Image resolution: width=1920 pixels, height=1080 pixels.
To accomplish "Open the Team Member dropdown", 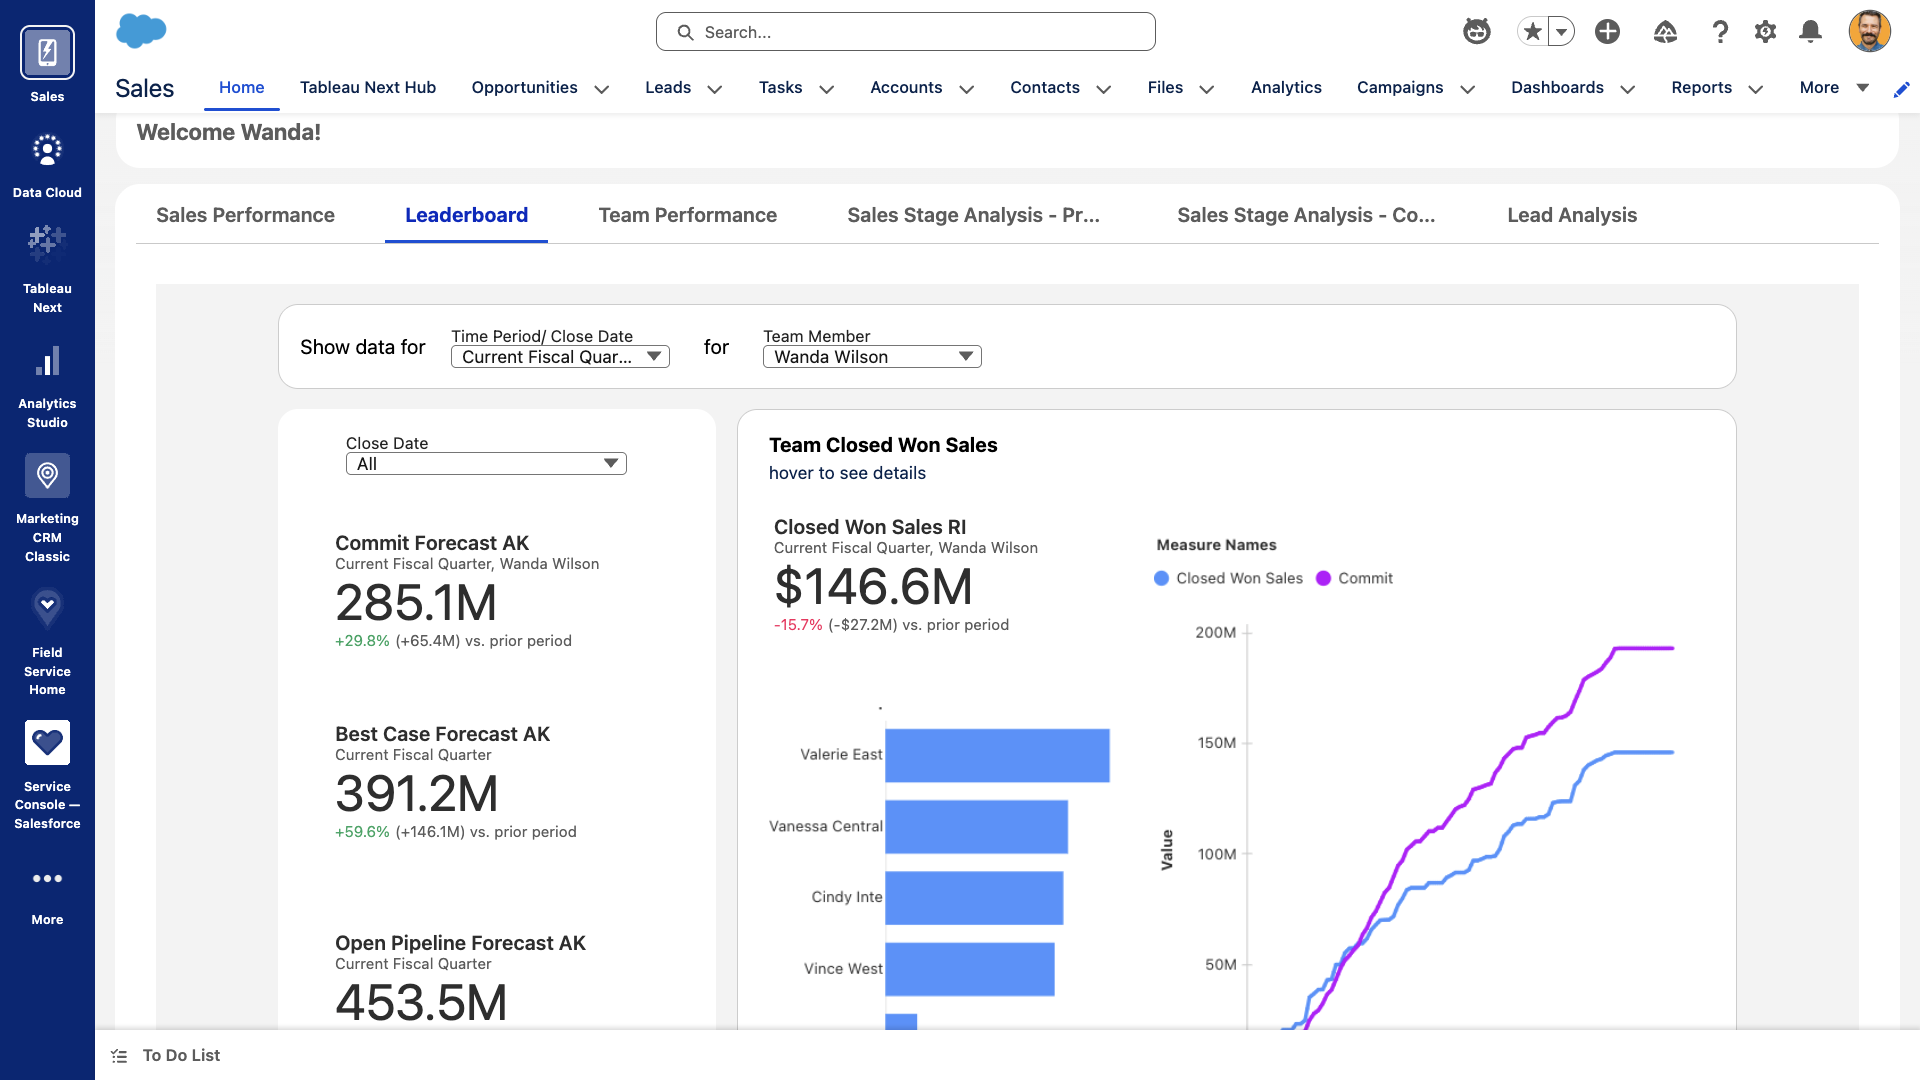I will click(872, 357).
